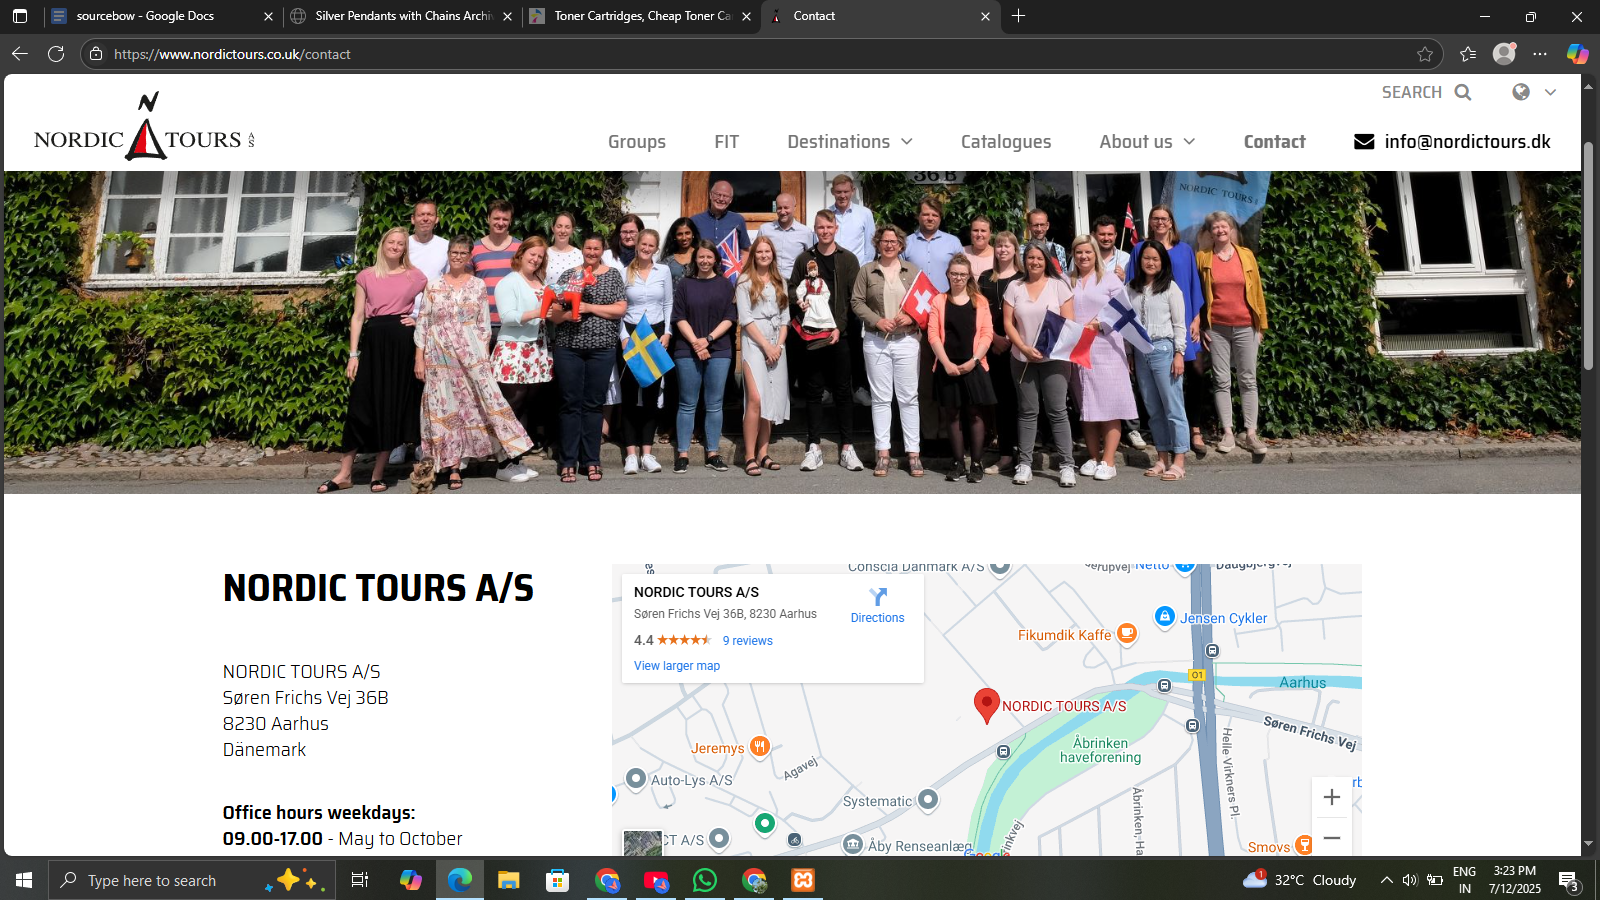Open browser settings and more menu
1600x900 pixels.
pyautogui.click(x=1540, y=54)
